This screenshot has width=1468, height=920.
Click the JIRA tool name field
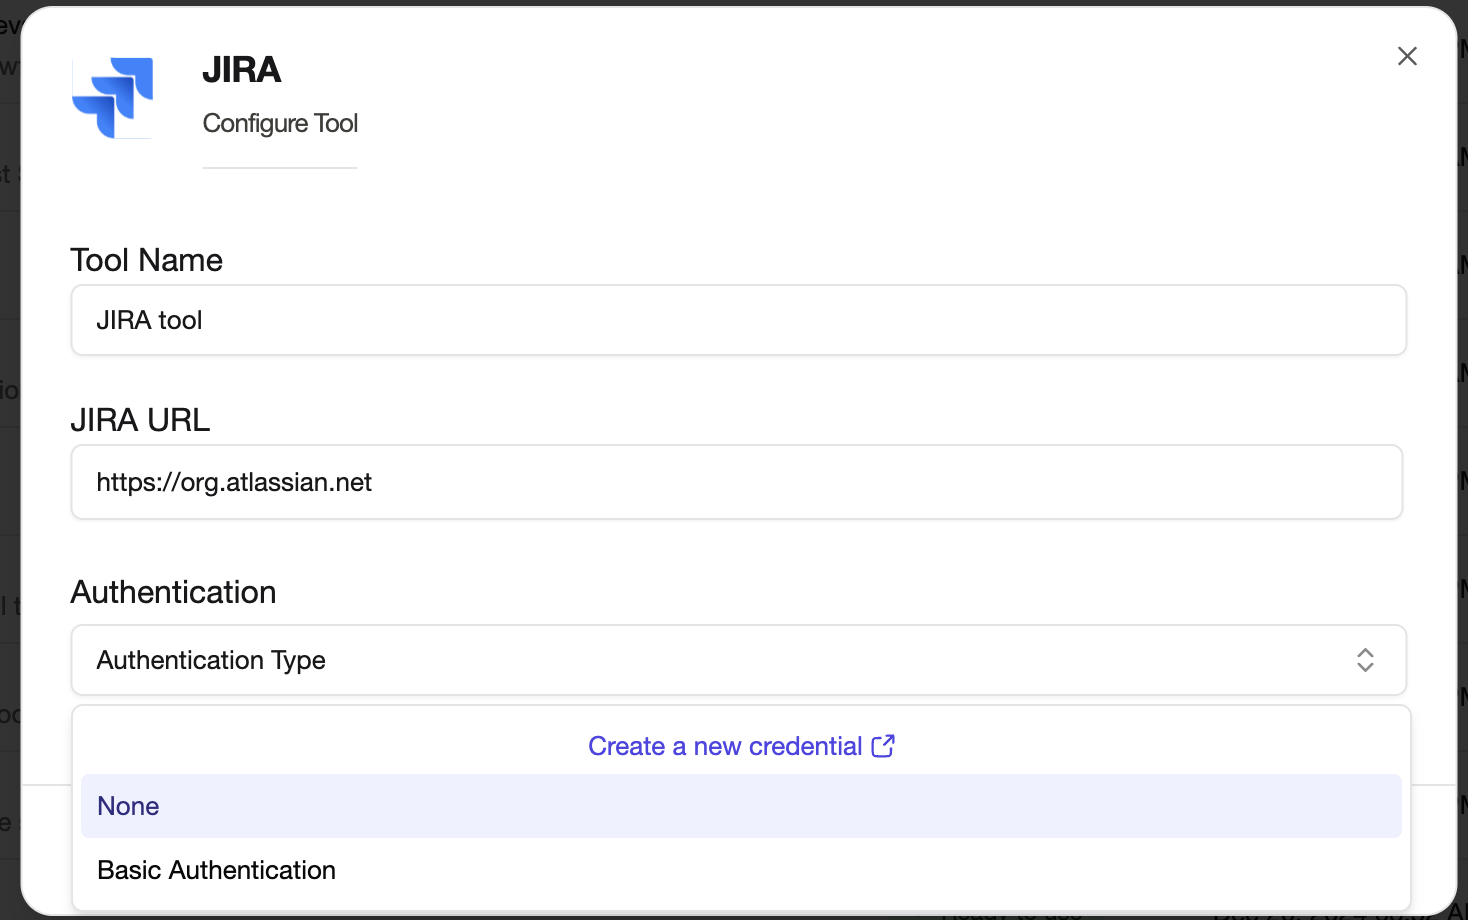click(738, 320)
